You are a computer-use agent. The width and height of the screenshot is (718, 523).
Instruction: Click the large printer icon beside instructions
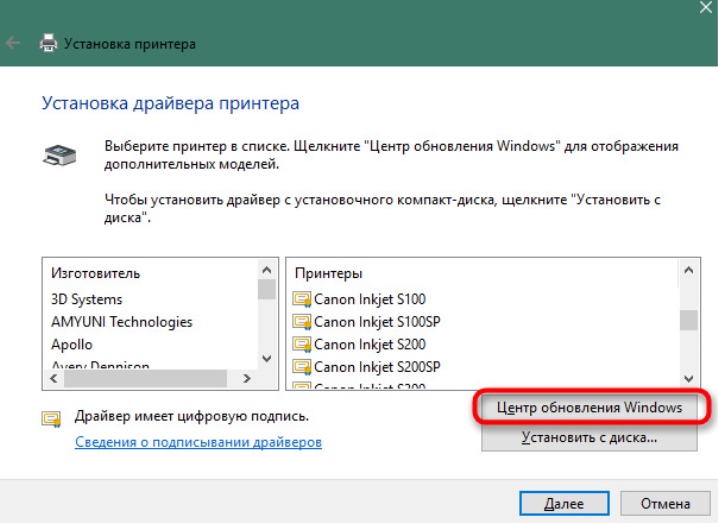click(59, 155)
